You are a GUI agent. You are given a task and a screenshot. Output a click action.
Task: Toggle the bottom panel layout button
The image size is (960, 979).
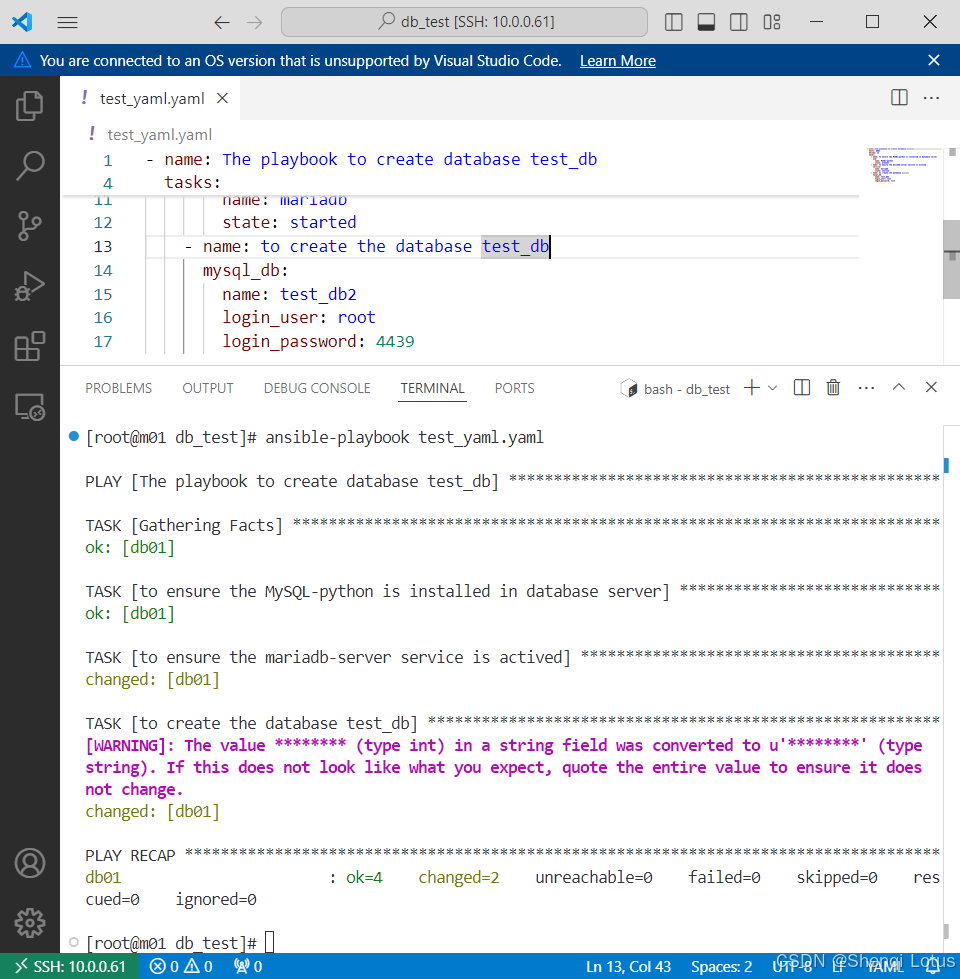click(x=706, y=22)
